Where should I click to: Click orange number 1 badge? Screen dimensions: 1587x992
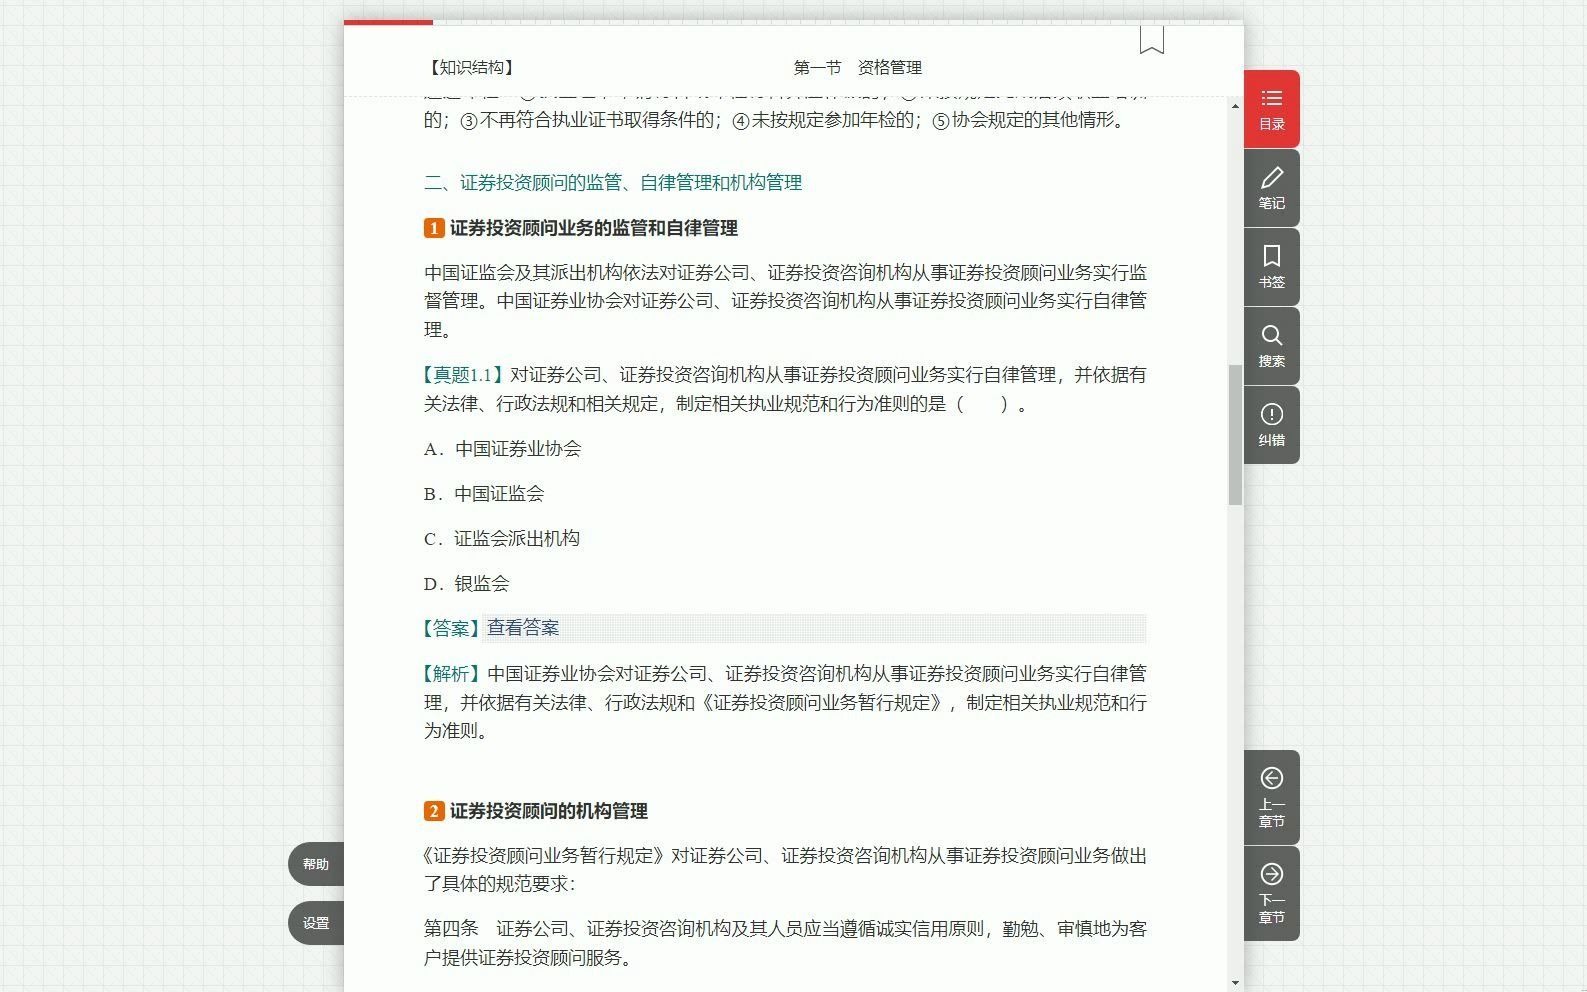click(x=434, y=228)
